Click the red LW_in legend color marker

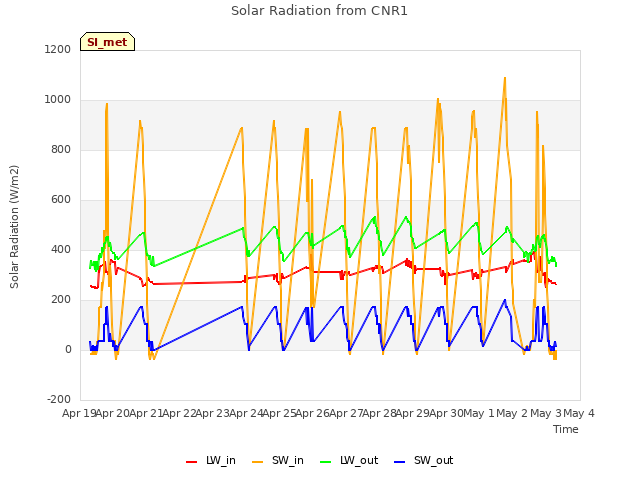(x=191, y=462)
